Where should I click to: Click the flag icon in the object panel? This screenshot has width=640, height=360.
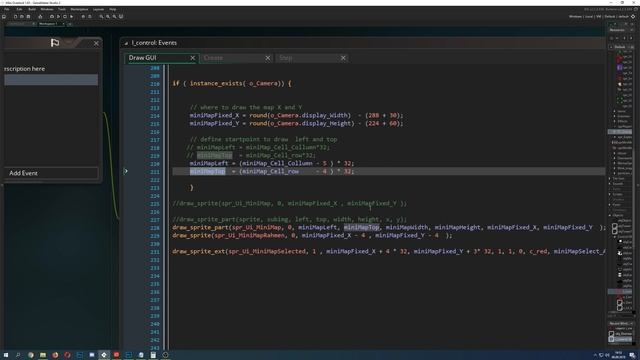55,42
